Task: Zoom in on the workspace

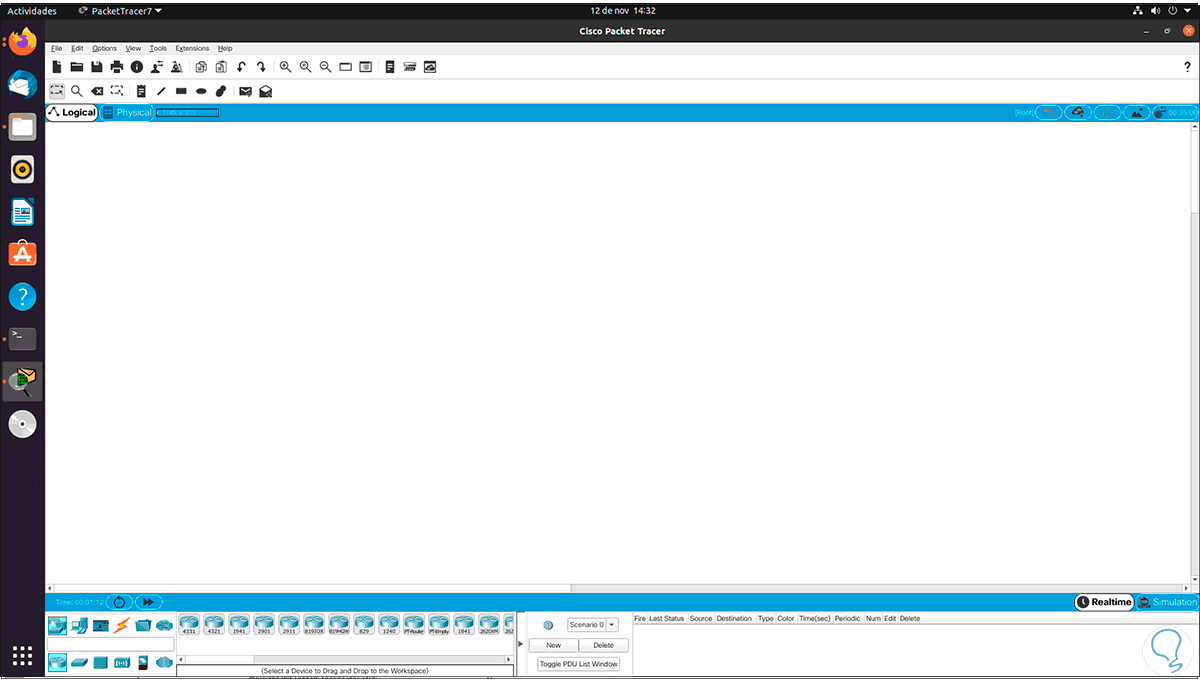Action: pos(285,67)
